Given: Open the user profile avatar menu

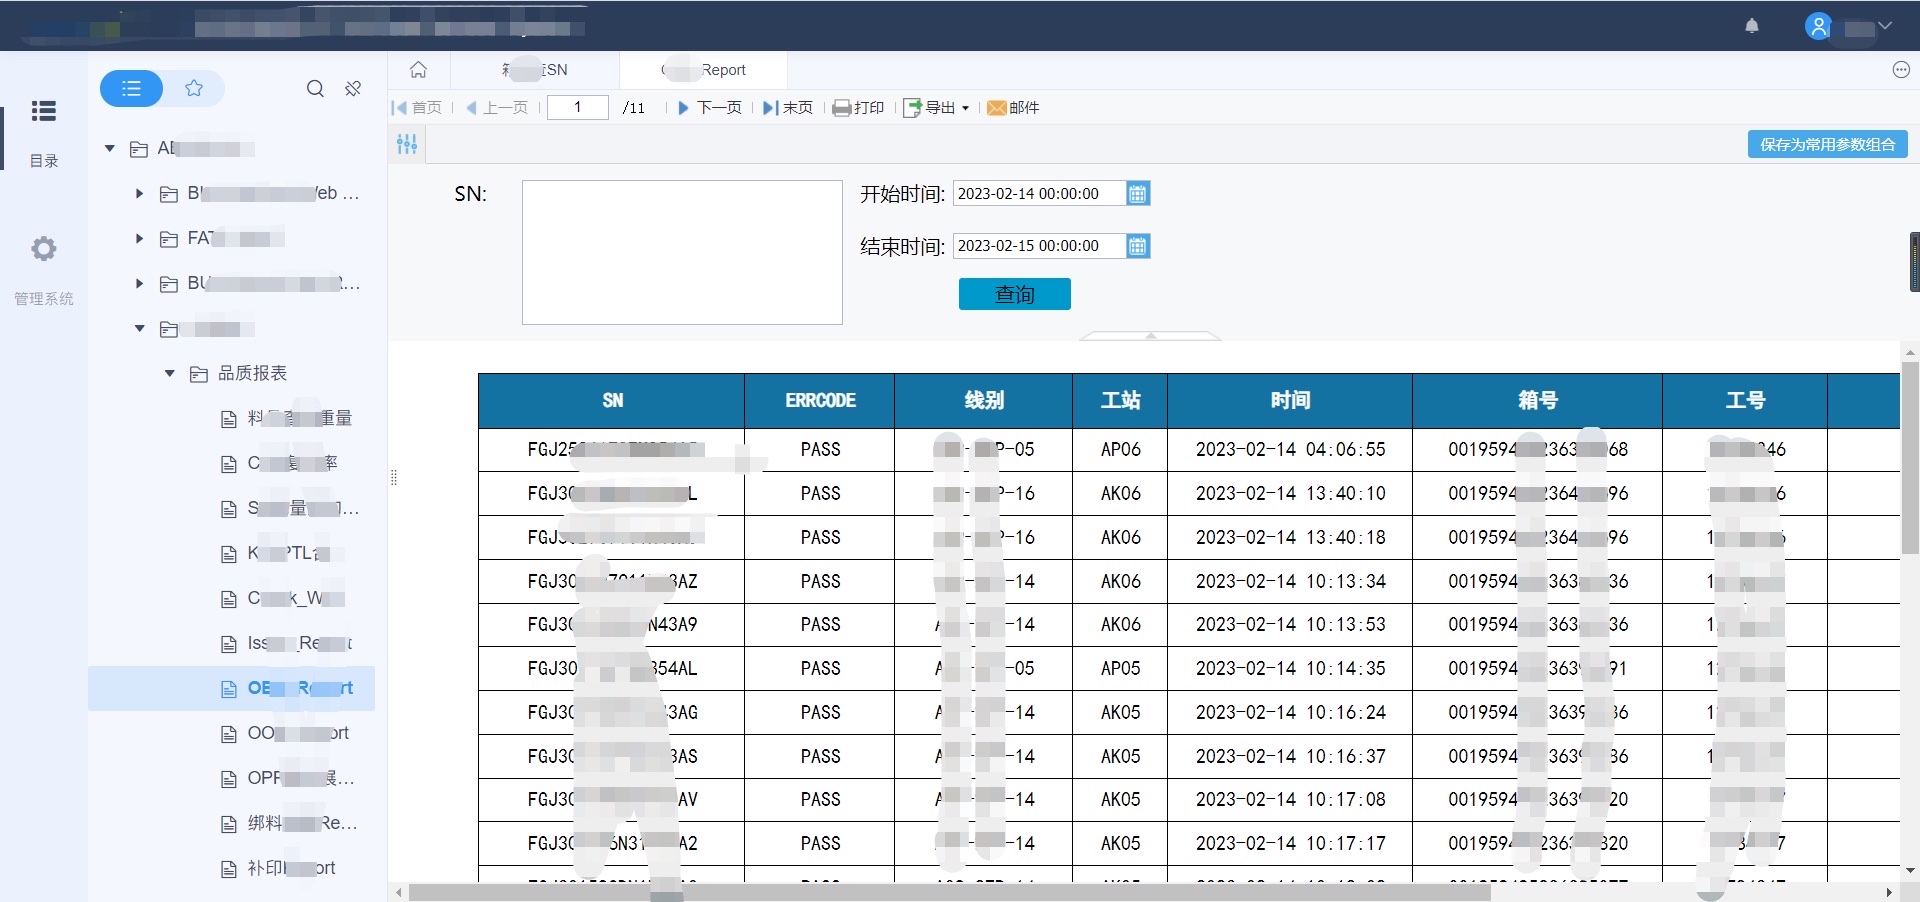Looking at the screenshot, I should point(1818,26).
